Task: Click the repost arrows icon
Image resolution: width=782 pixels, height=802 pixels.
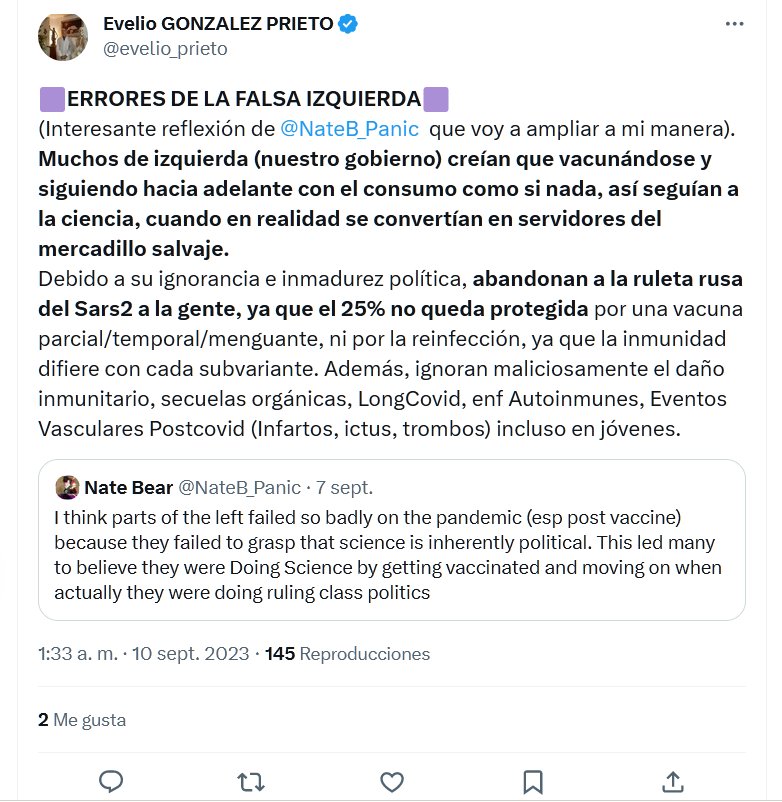Action: pos(252,780)
